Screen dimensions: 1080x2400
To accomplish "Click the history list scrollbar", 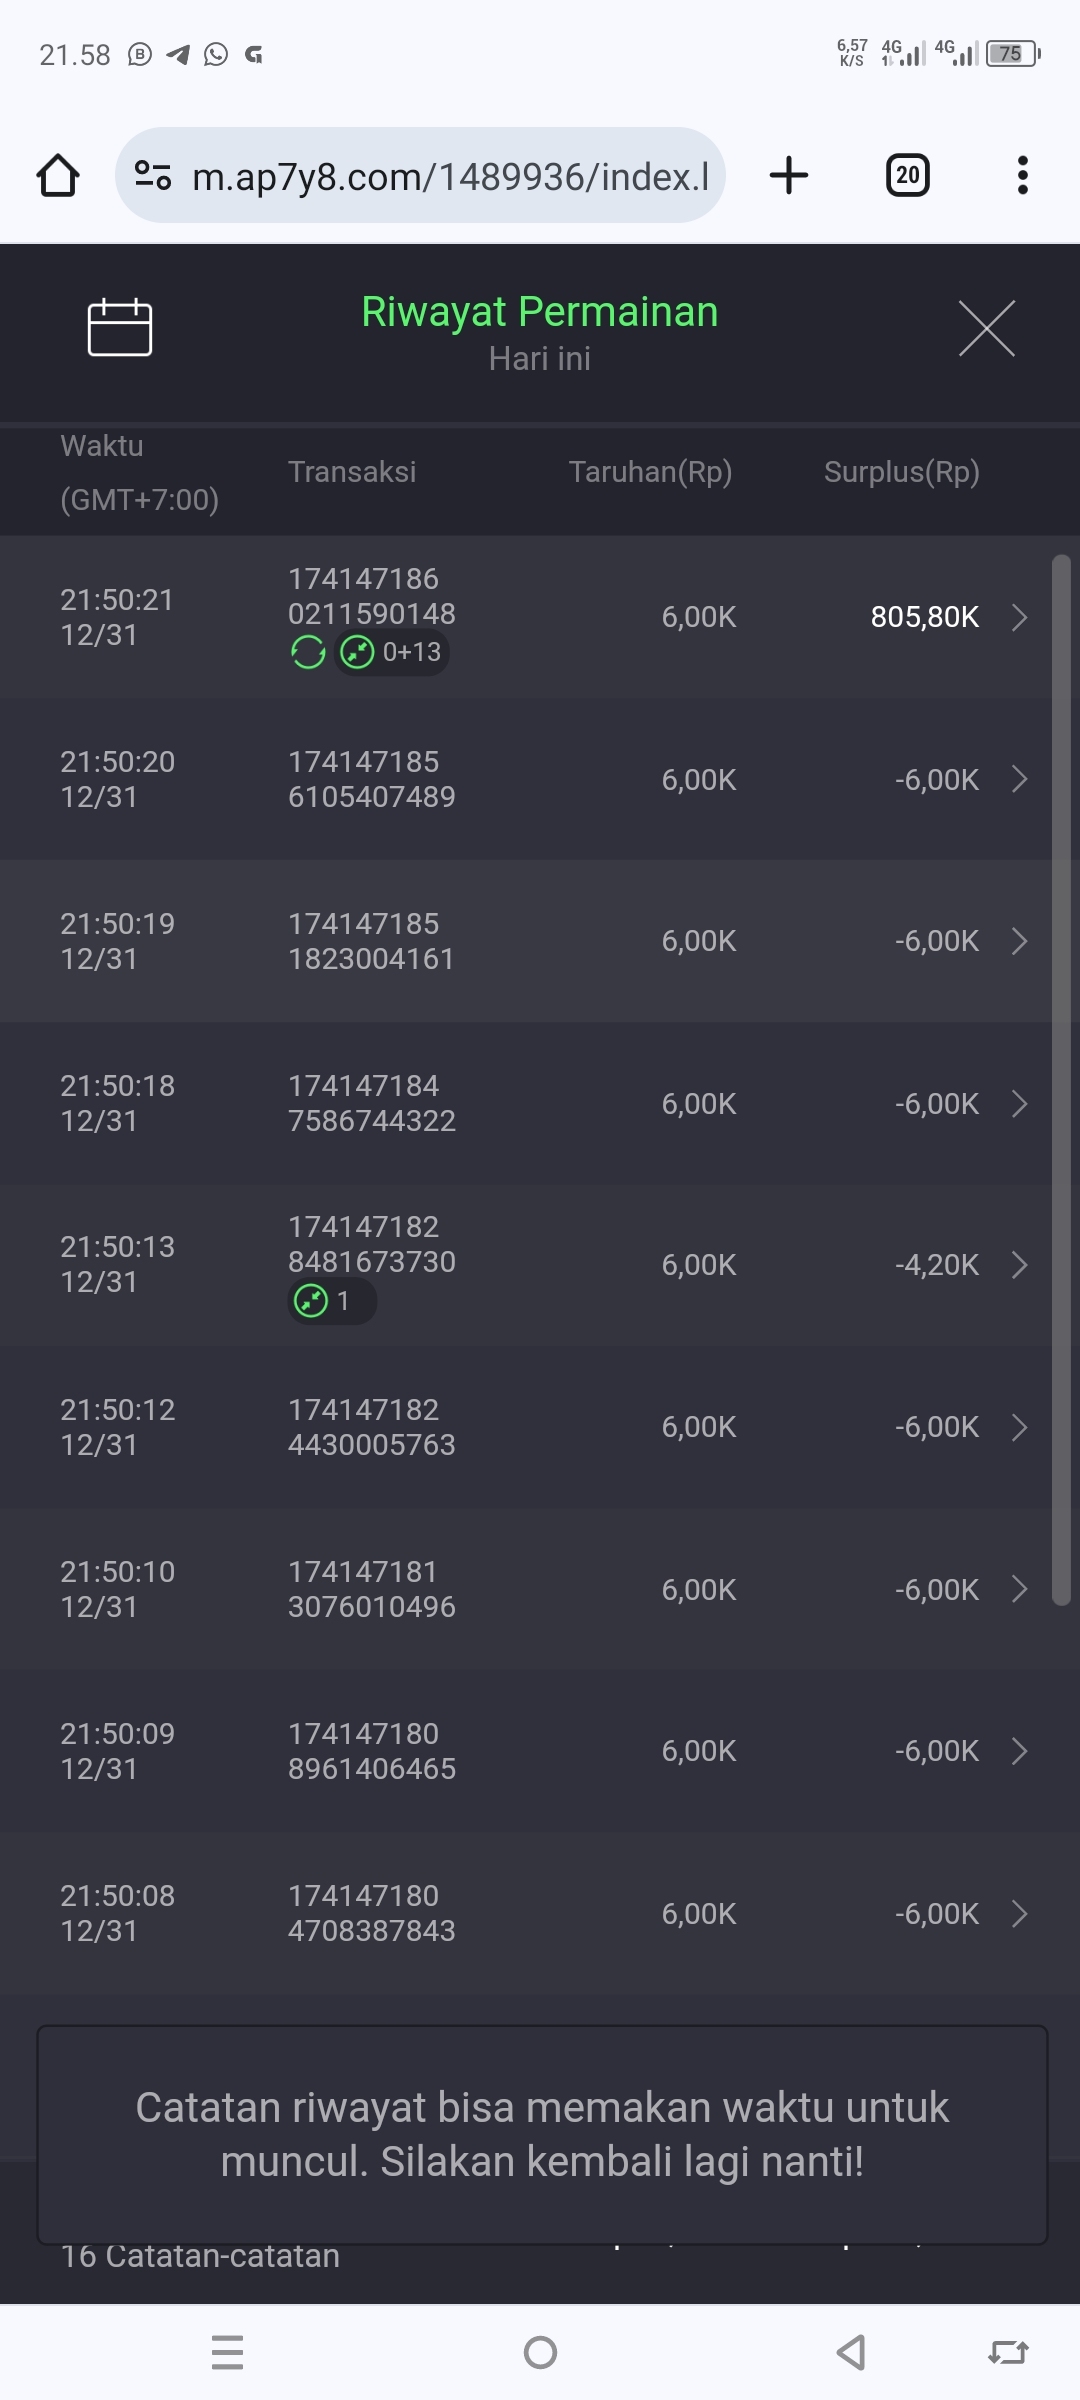I will pyautogui.click(x=1061, y=1080).
